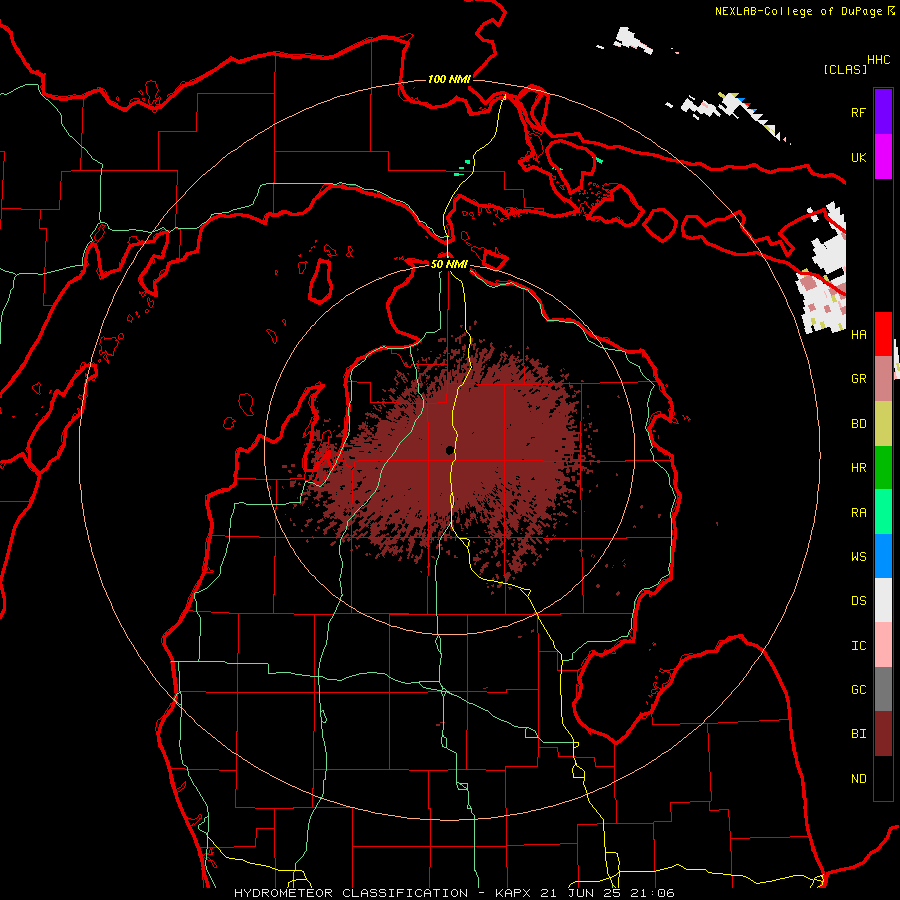The image size is (900, 900).
Task: Click the RA light green legend swatch
Action: coord(883,512)
